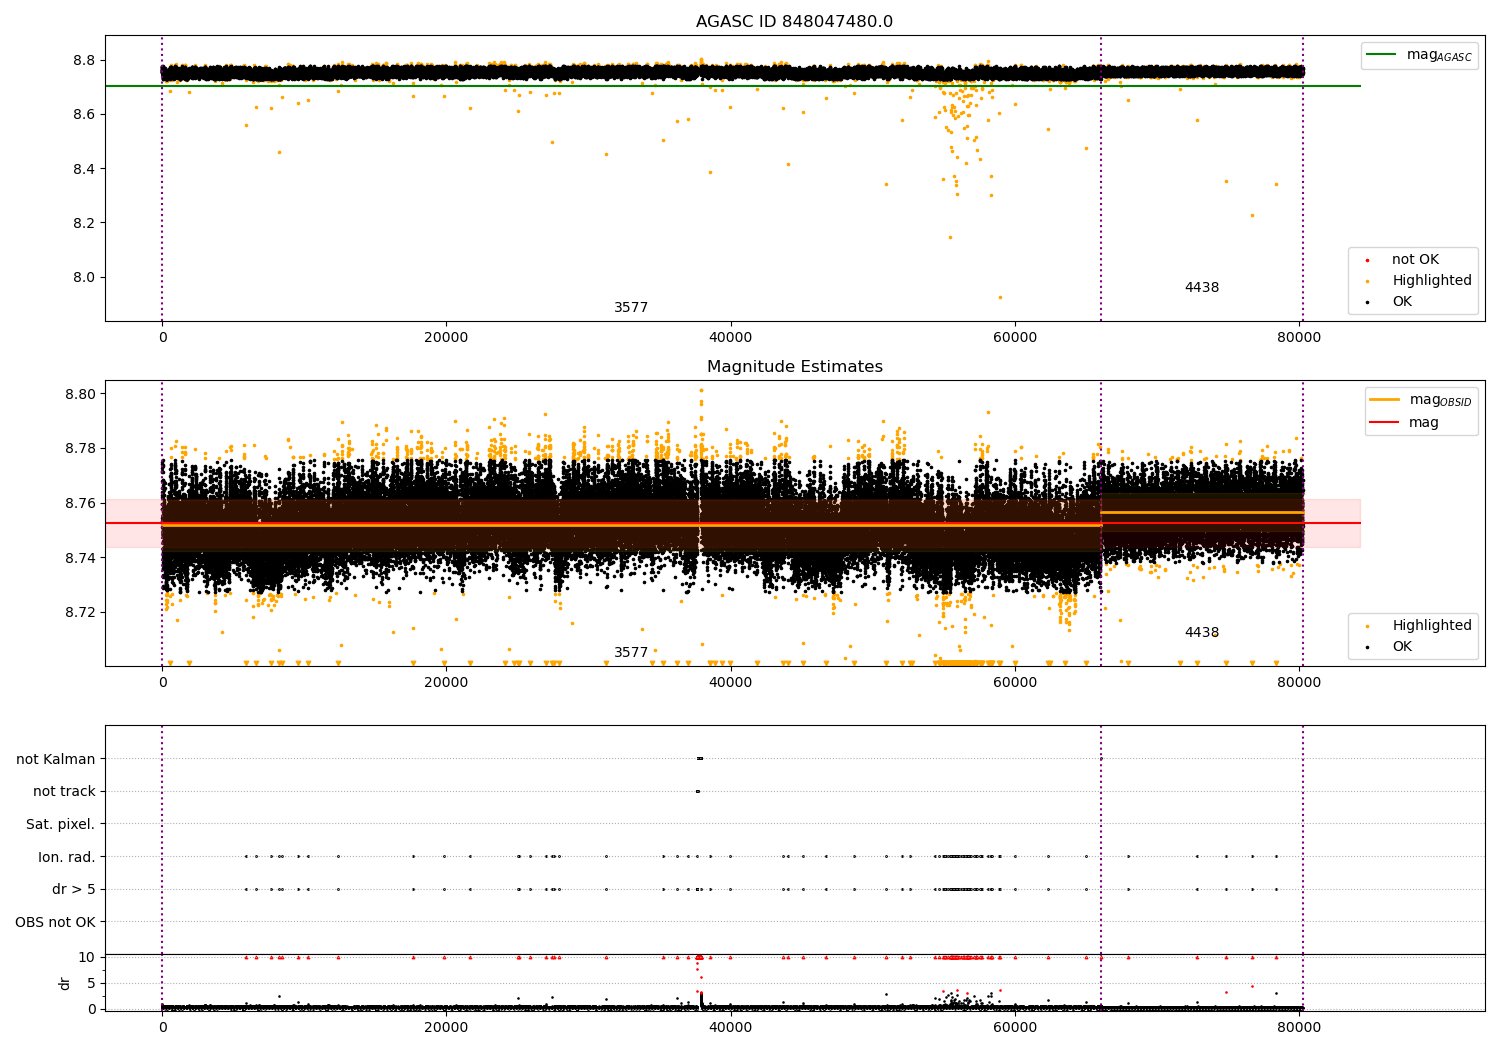1500x1050 pixels.
Task: Click the 20000 x-tick under the top plot
Action: [446, 338]
